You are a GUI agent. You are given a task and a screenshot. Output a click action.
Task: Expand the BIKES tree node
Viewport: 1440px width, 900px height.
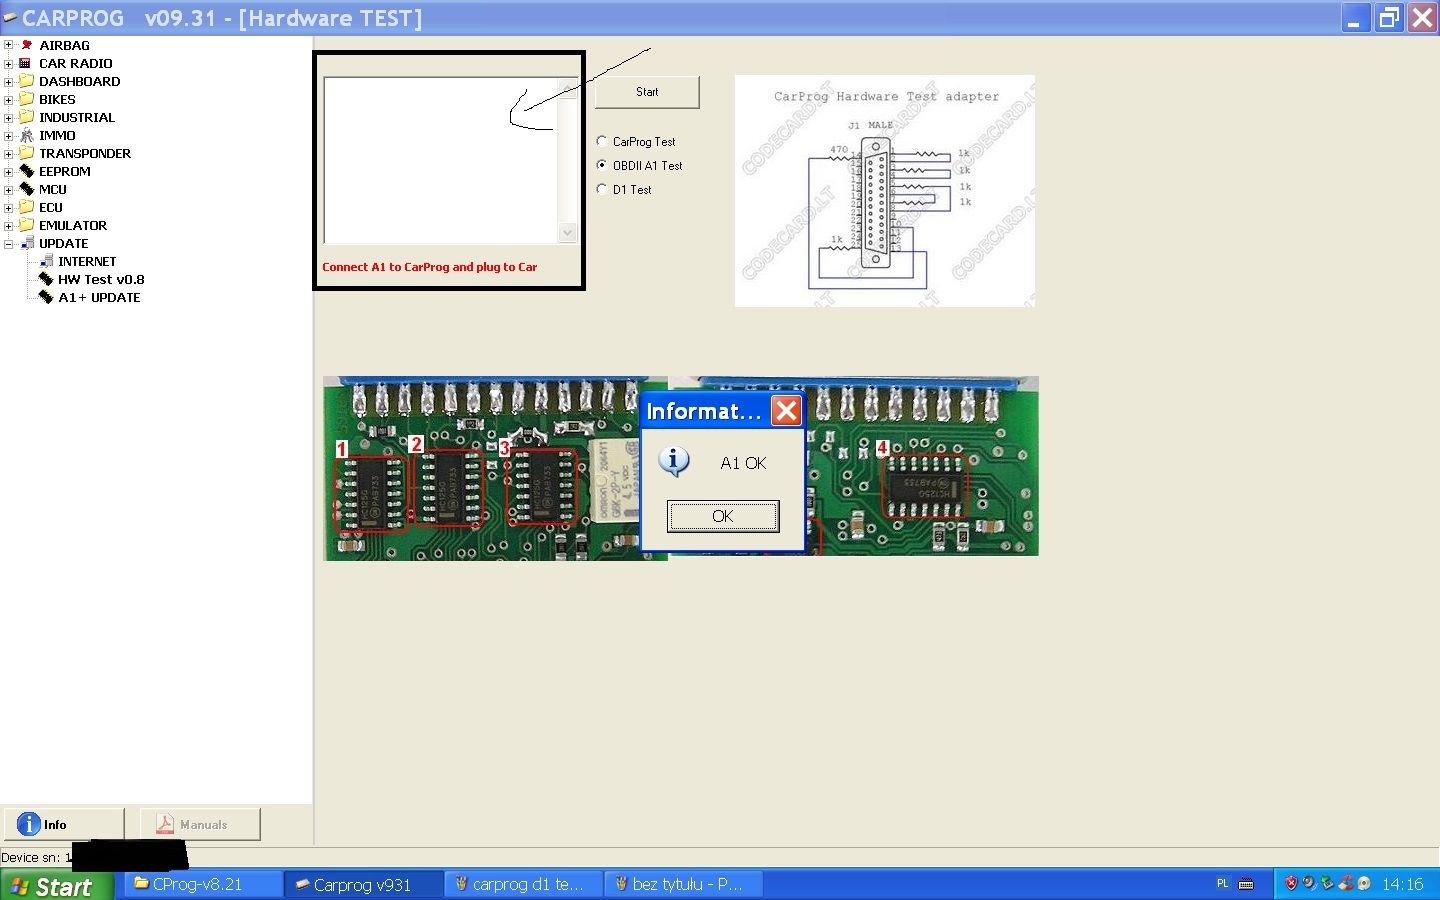pyautogui.click(x=8, y=99)
